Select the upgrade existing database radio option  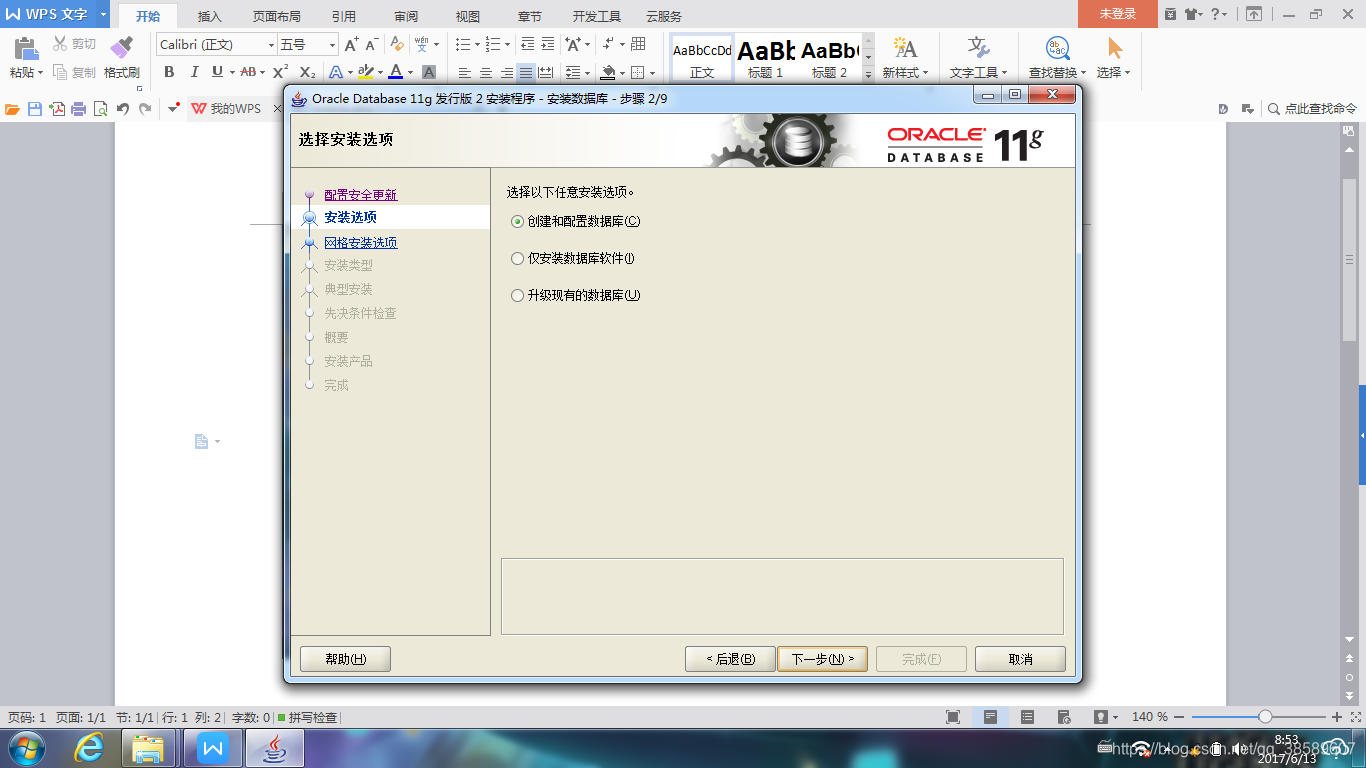coord(575,295)
